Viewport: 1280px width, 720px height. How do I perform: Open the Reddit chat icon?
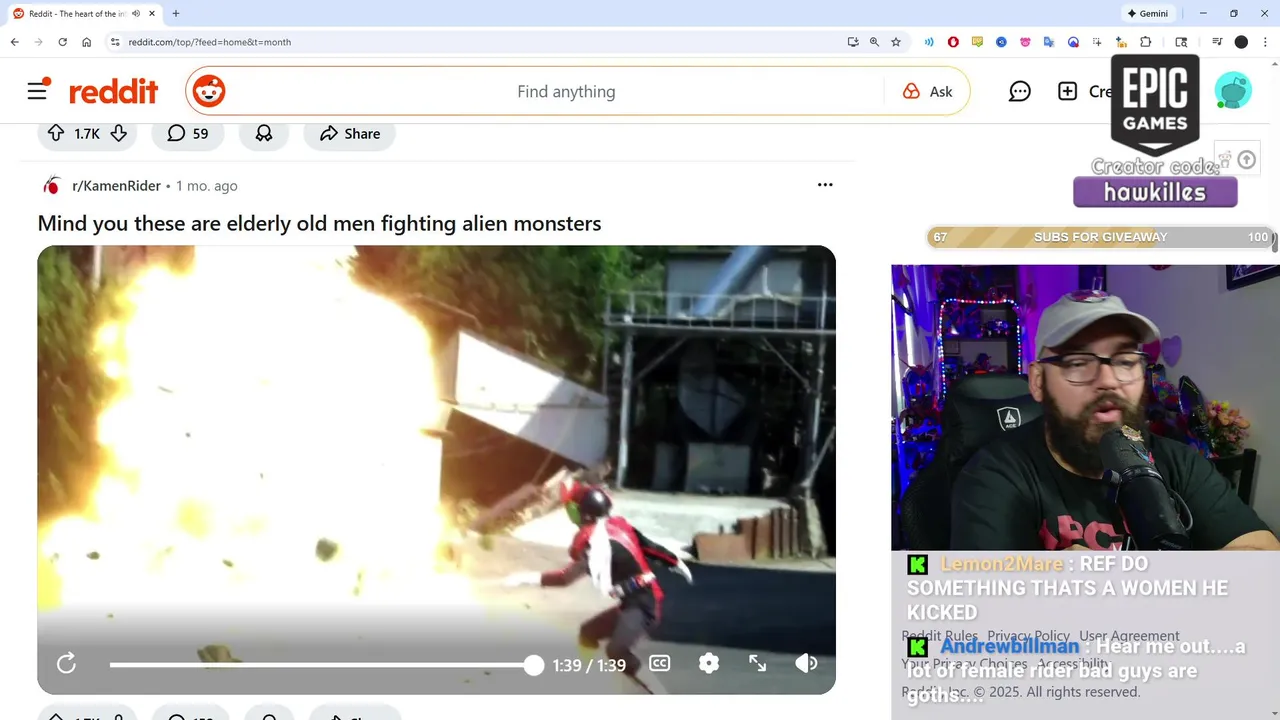pyautogui.click(x=1020, y=92)
